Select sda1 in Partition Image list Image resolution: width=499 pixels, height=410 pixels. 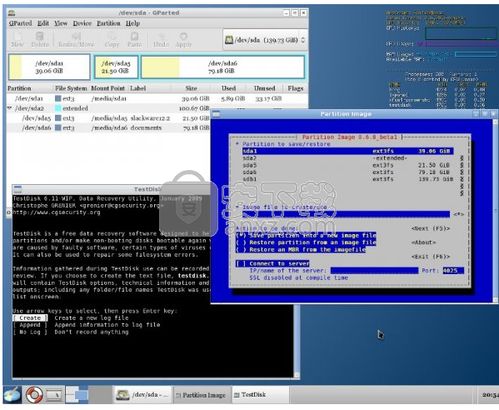348,151
